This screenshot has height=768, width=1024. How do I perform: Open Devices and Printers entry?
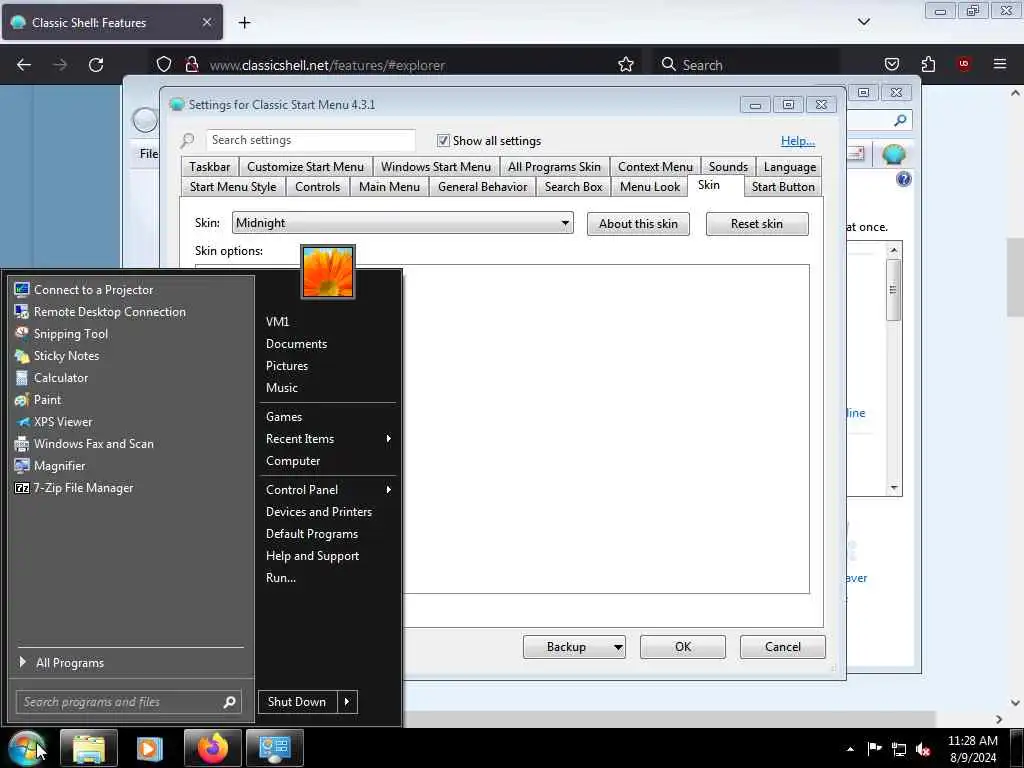click(319, 512)
